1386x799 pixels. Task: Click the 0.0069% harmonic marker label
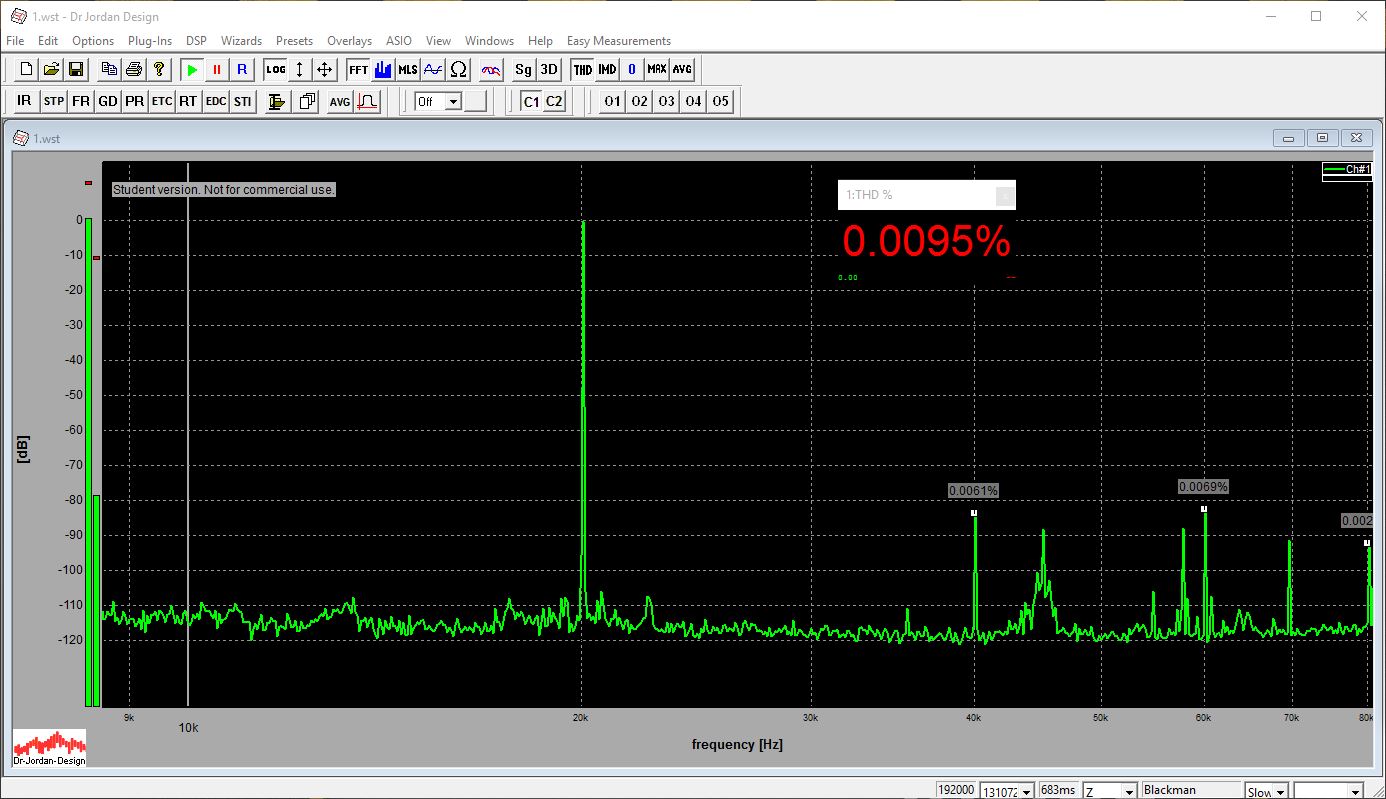pos(1203,487)
